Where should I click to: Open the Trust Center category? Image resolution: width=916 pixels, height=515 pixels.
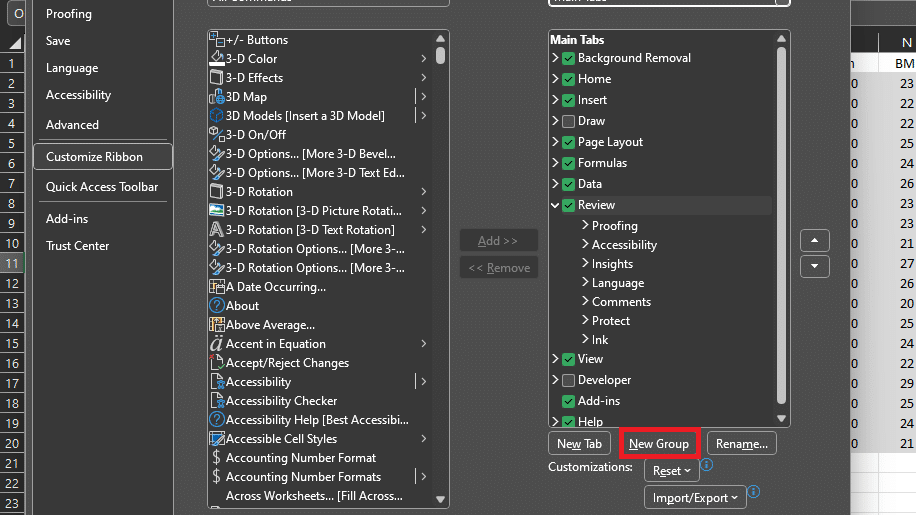click(x=78, y=246)
